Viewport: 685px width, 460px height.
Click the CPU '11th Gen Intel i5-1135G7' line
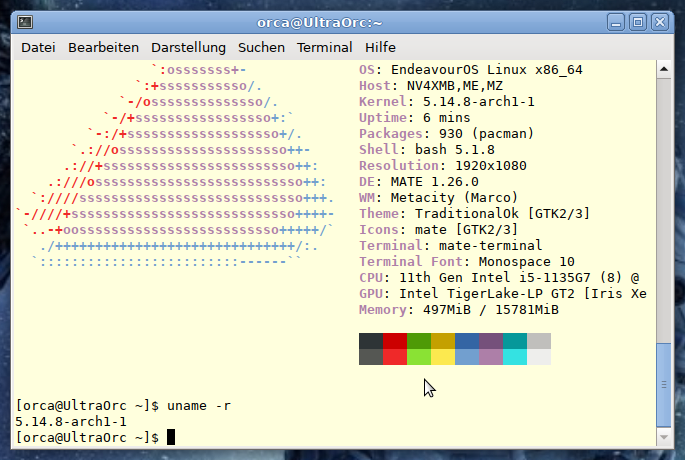point(499,278)
